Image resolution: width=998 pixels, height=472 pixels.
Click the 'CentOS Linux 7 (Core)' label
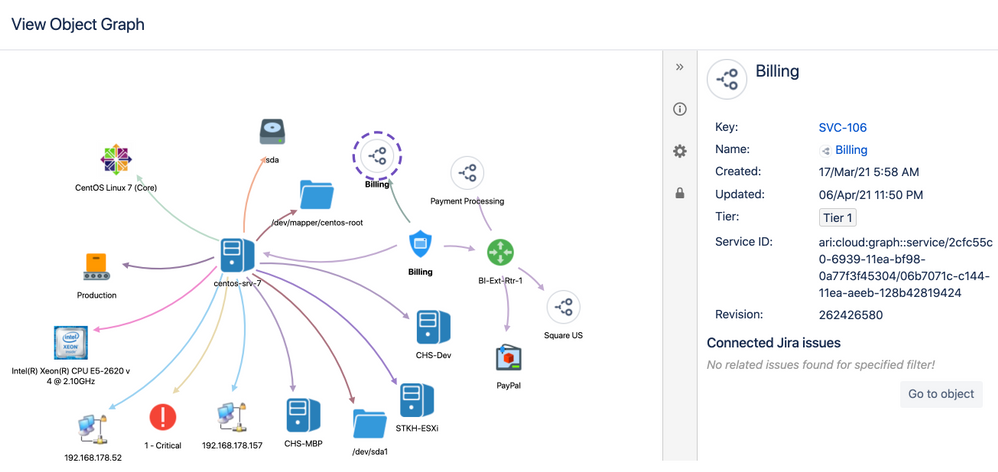click(116, 188)
